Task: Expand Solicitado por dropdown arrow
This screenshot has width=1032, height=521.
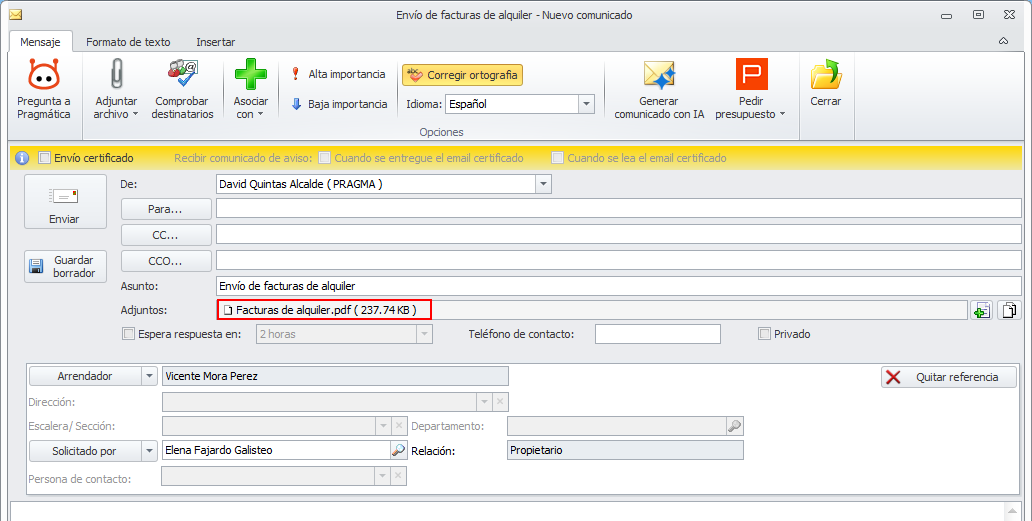Action: pos(149,451)
